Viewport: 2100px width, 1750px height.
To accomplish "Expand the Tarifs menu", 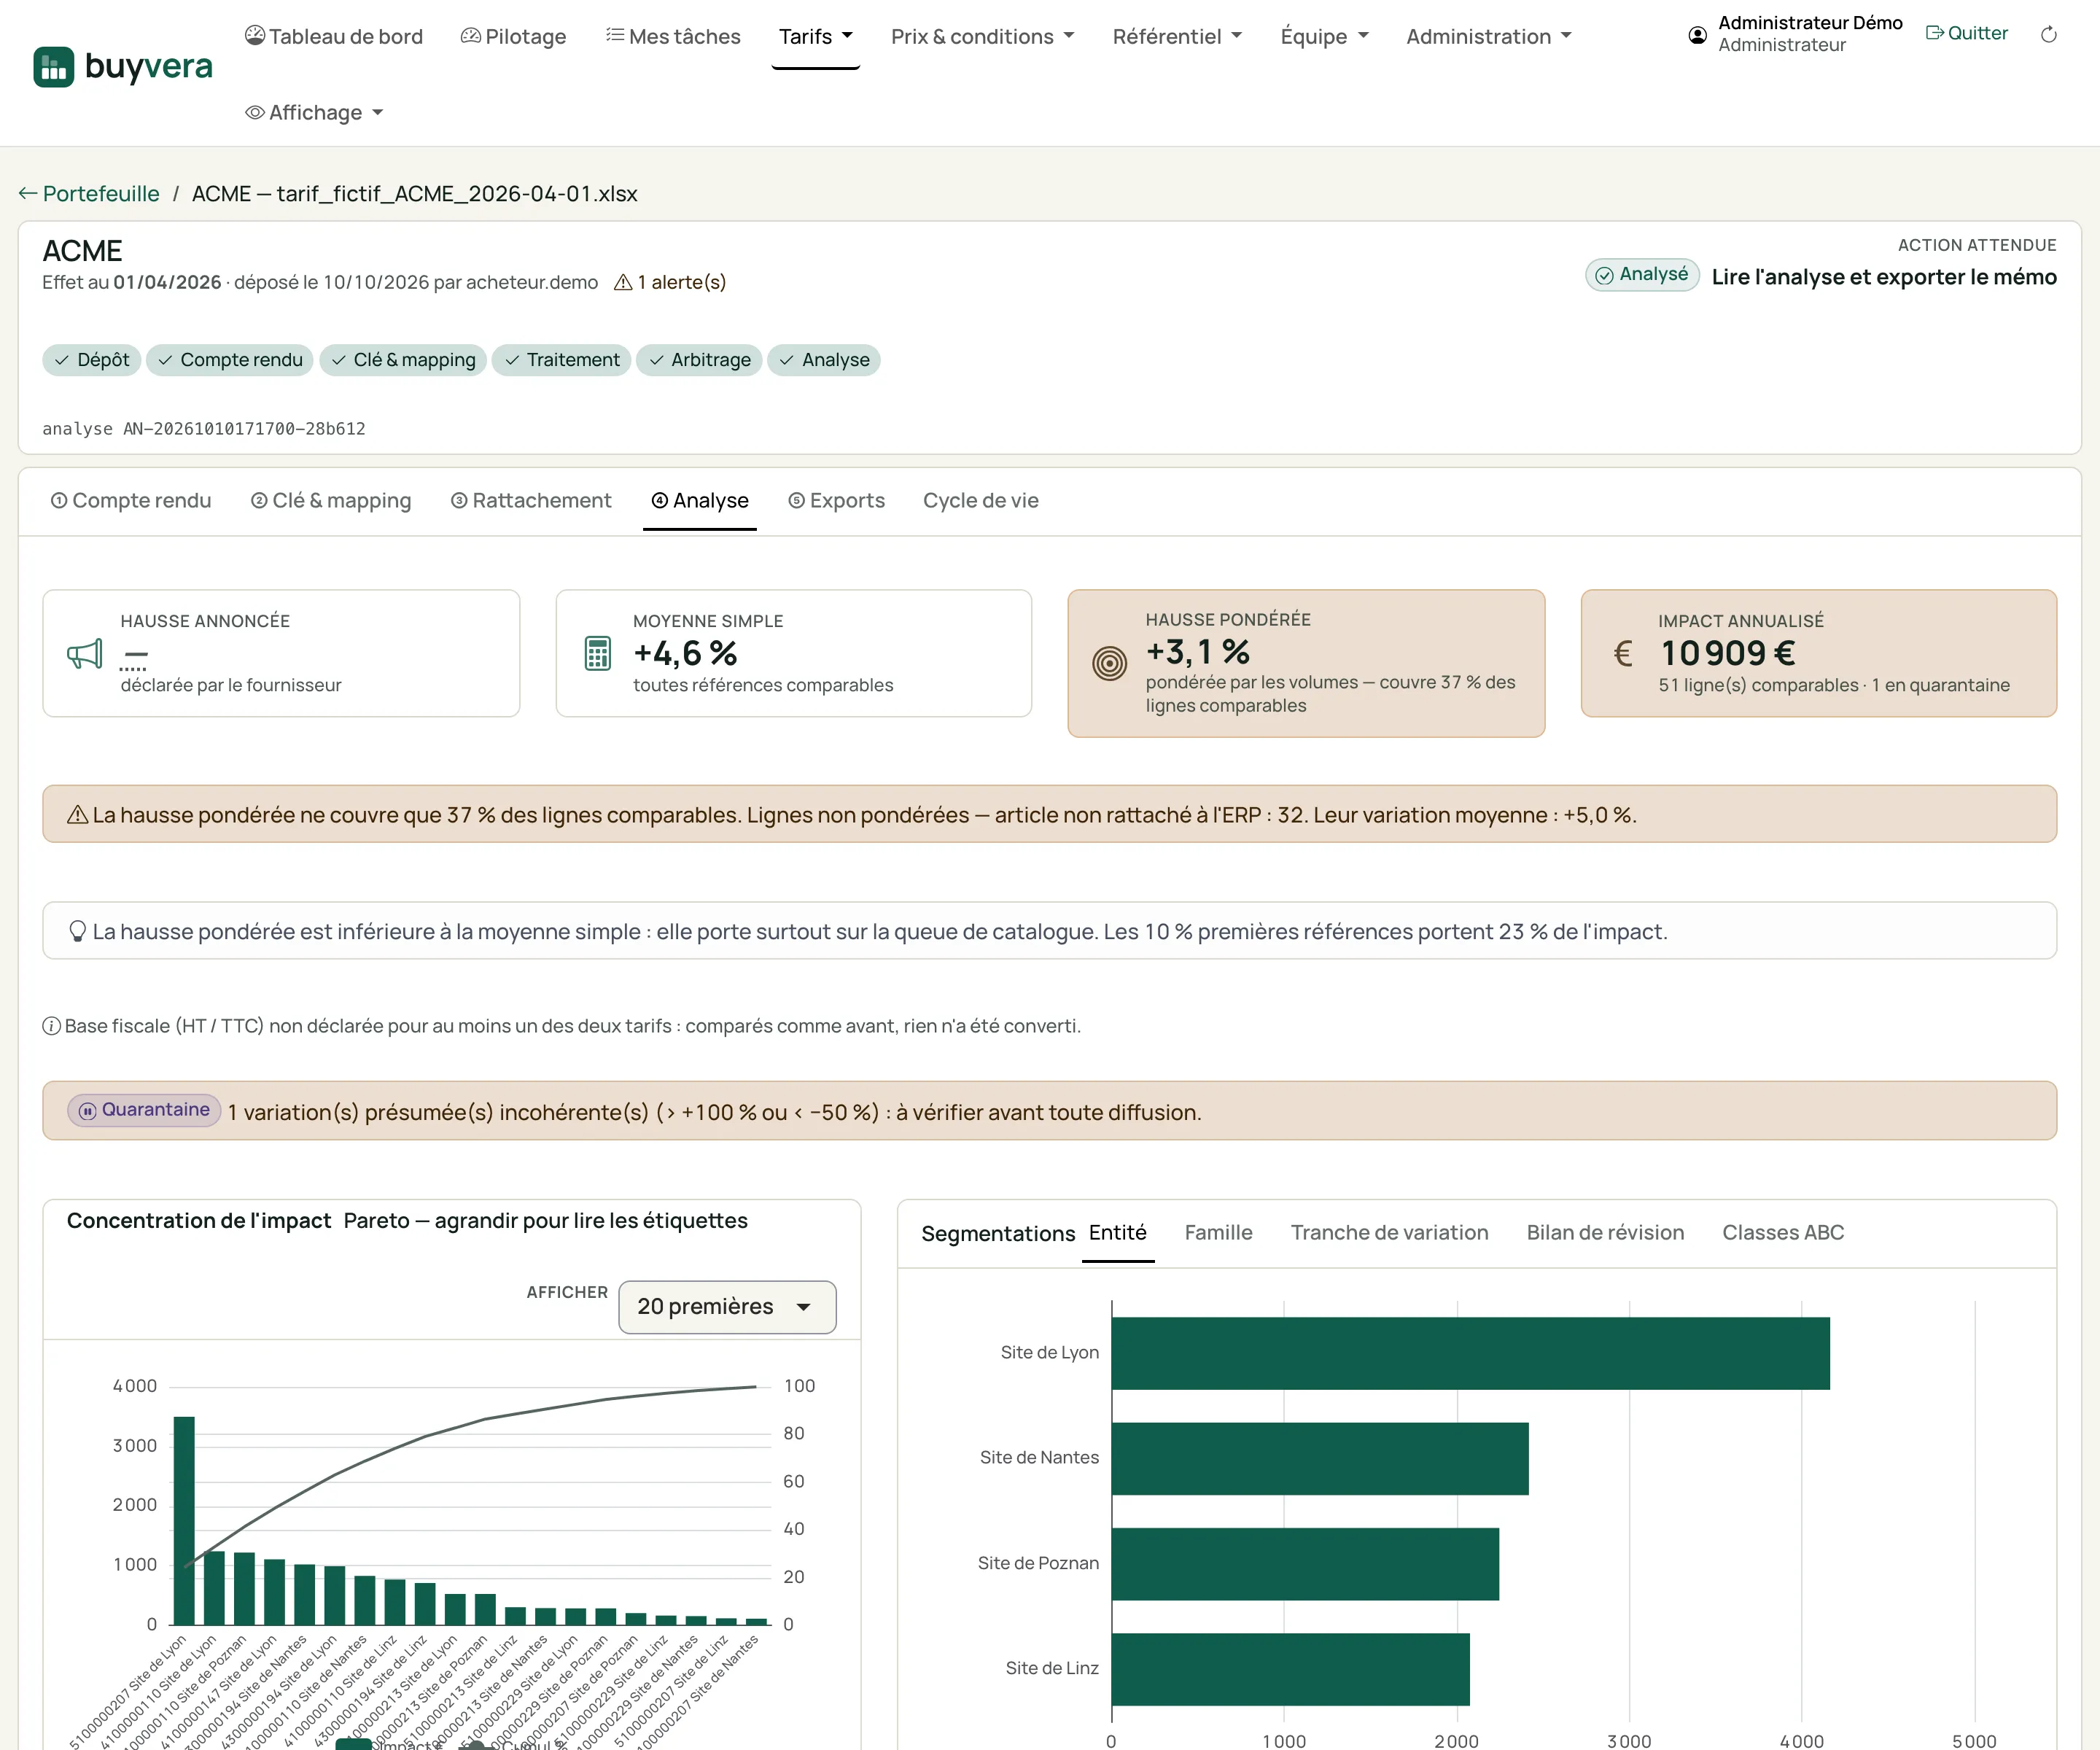I will point(815,36).
